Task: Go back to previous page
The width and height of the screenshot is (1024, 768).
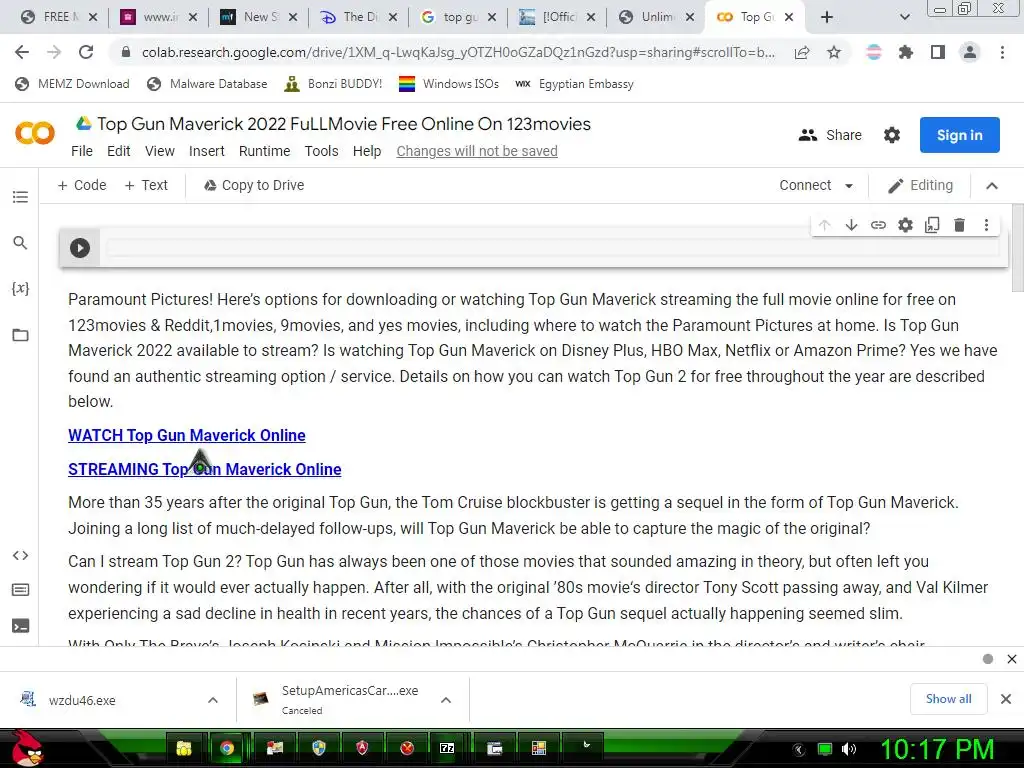Action: 22,52
